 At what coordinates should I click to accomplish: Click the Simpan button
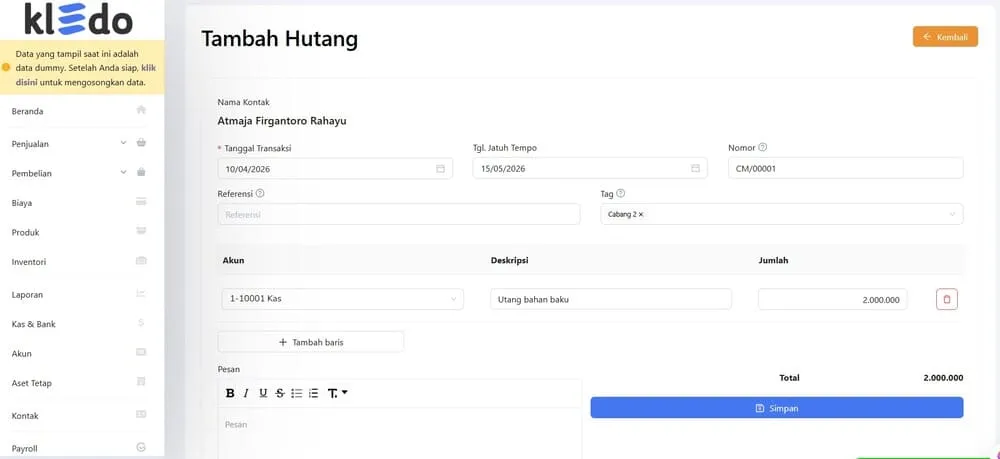pos(777,408)
